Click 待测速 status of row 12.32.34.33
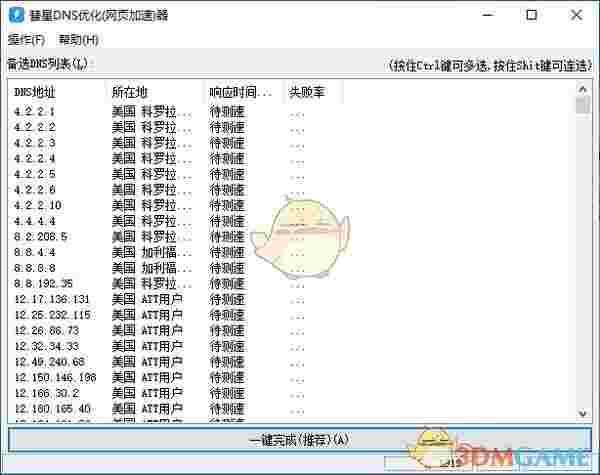 pyautogui.click(x=227, y=346)
